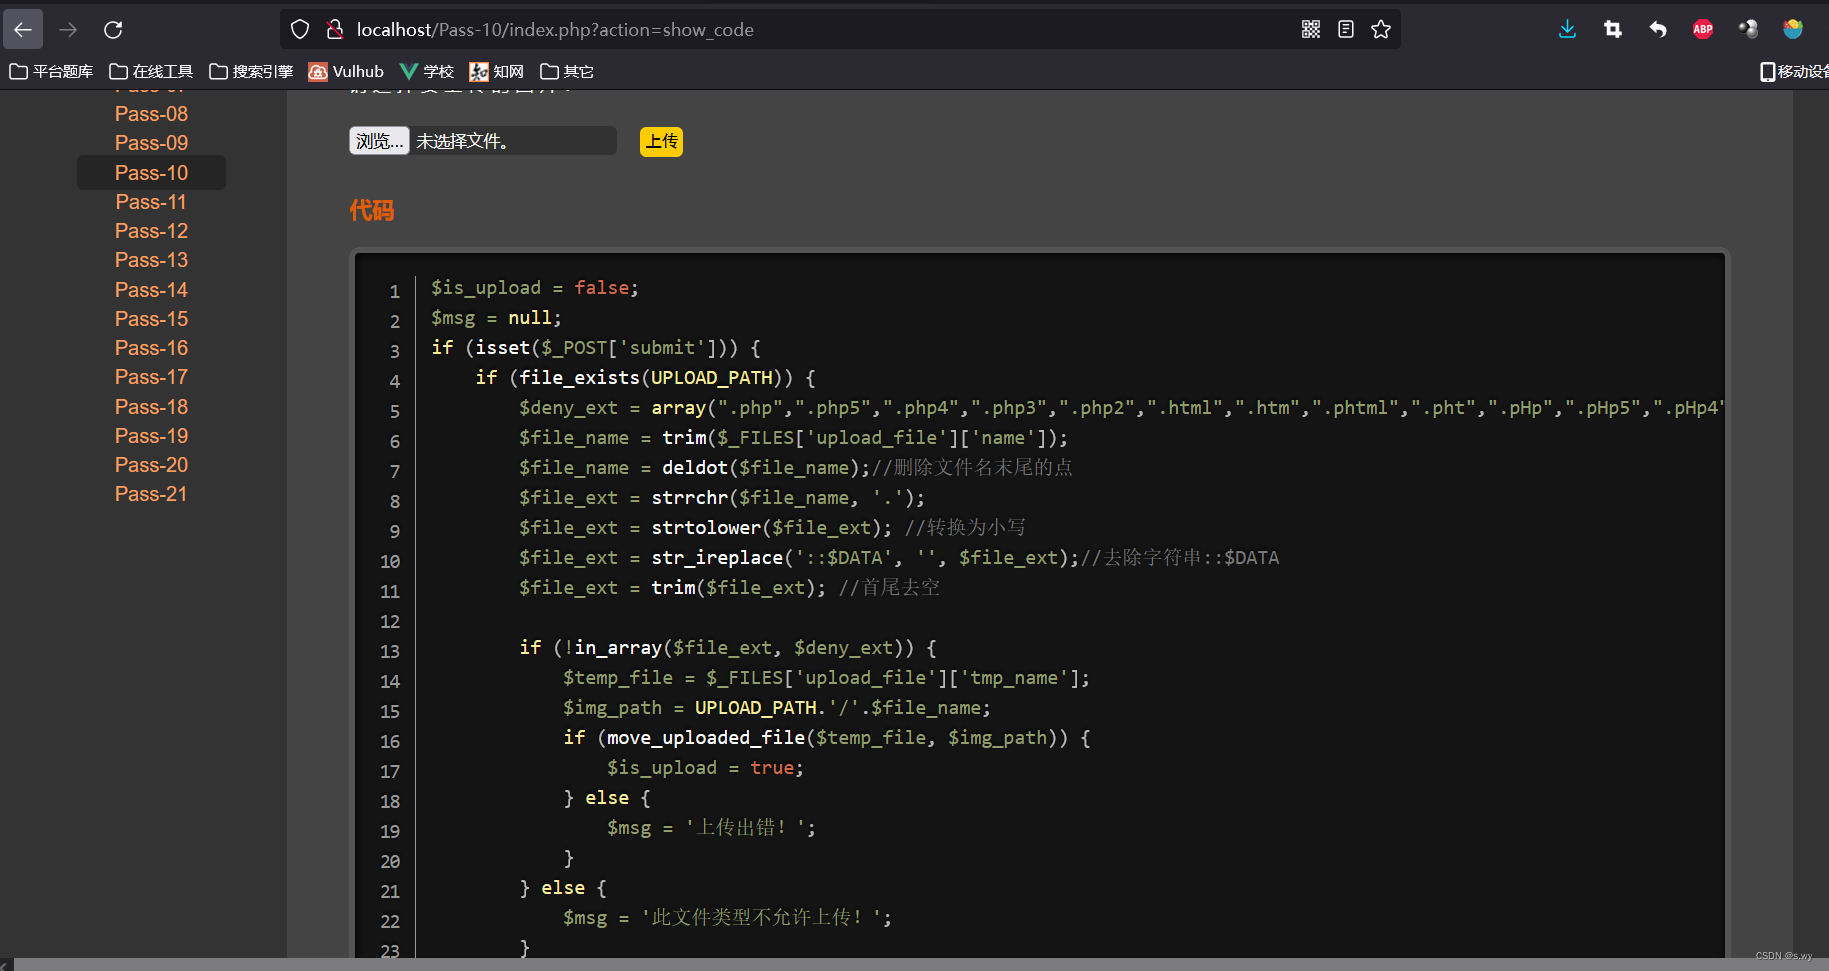The height and width of the screenshot is (971, 1829).
Task: Navigate to Pass-14
Action: (151, 290)
